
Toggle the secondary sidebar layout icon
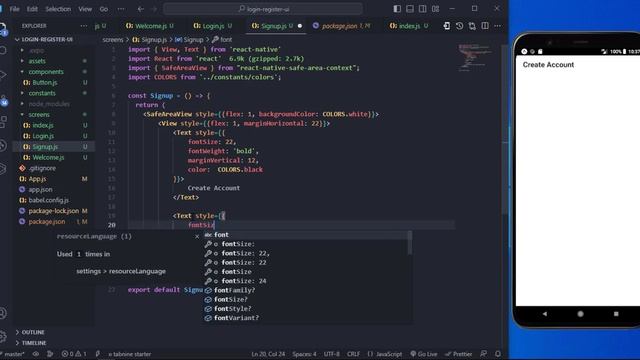point(422,9)
